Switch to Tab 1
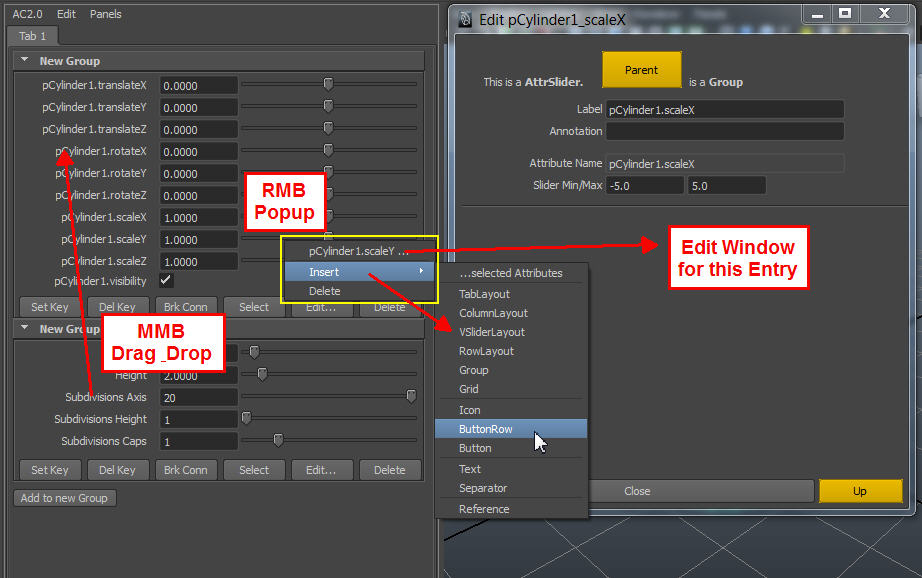Image resolution: width=922 pixels, height=578 pixels. click(x=33, y=36)
